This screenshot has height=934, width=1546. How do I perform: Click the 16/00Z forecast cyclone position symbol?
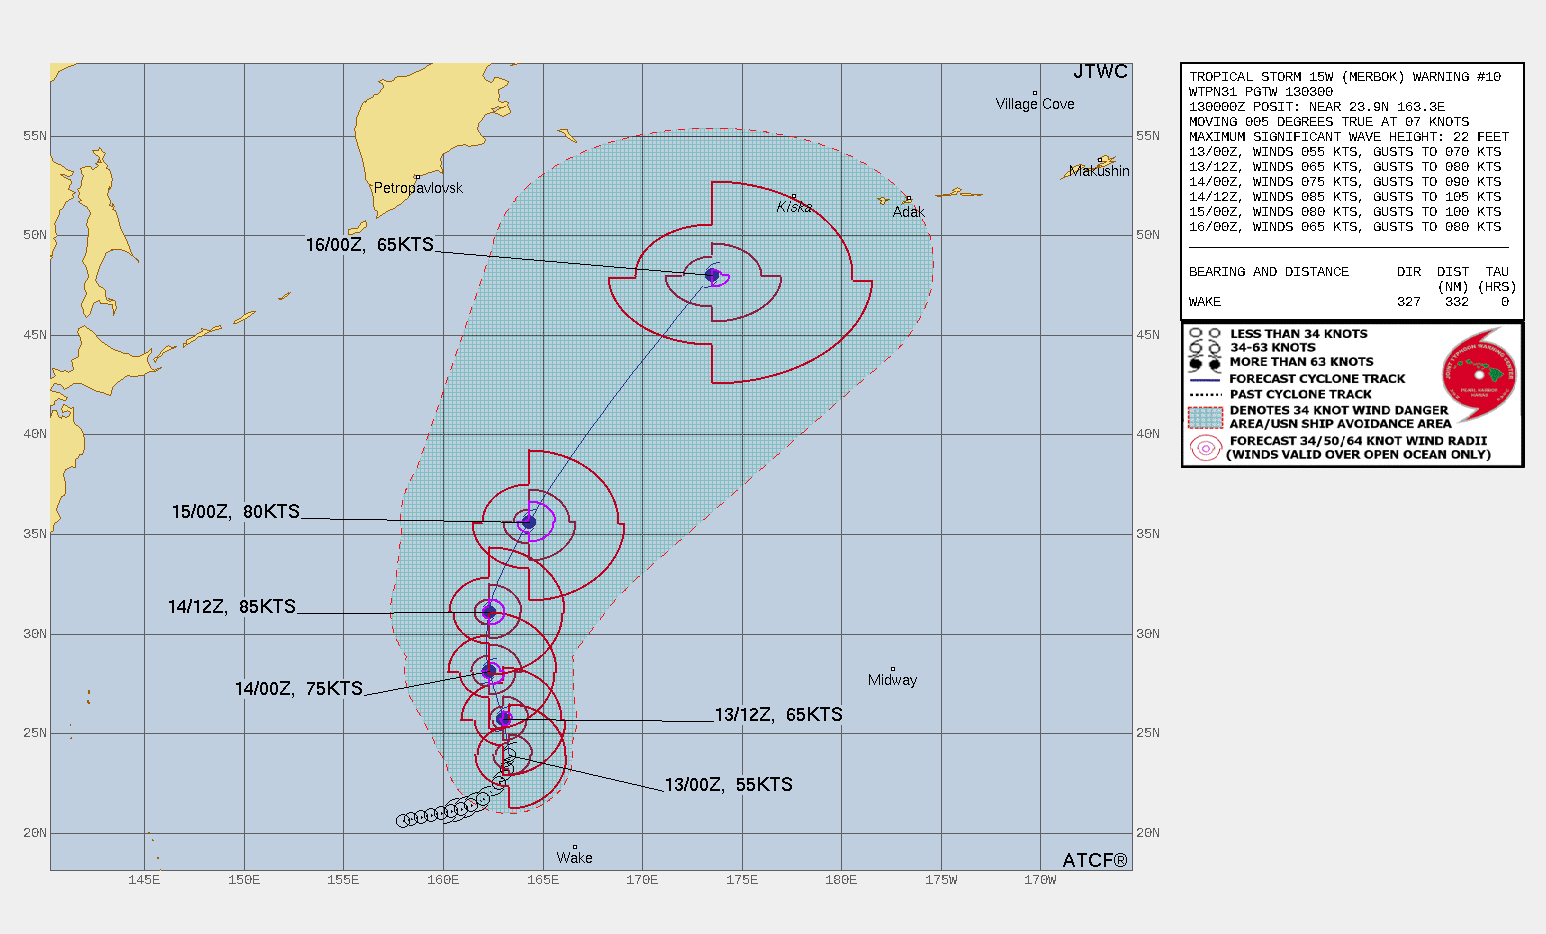click(x=712, y=275)
